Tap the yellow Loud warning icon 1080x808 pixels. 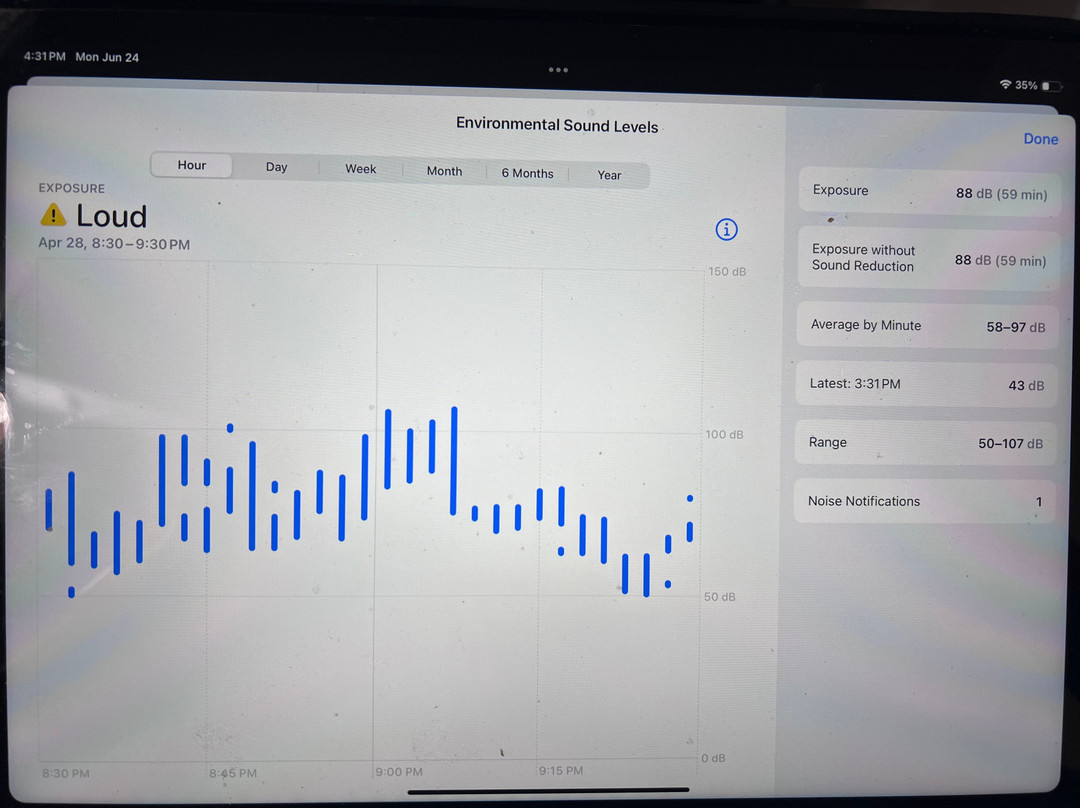(53, 215)
